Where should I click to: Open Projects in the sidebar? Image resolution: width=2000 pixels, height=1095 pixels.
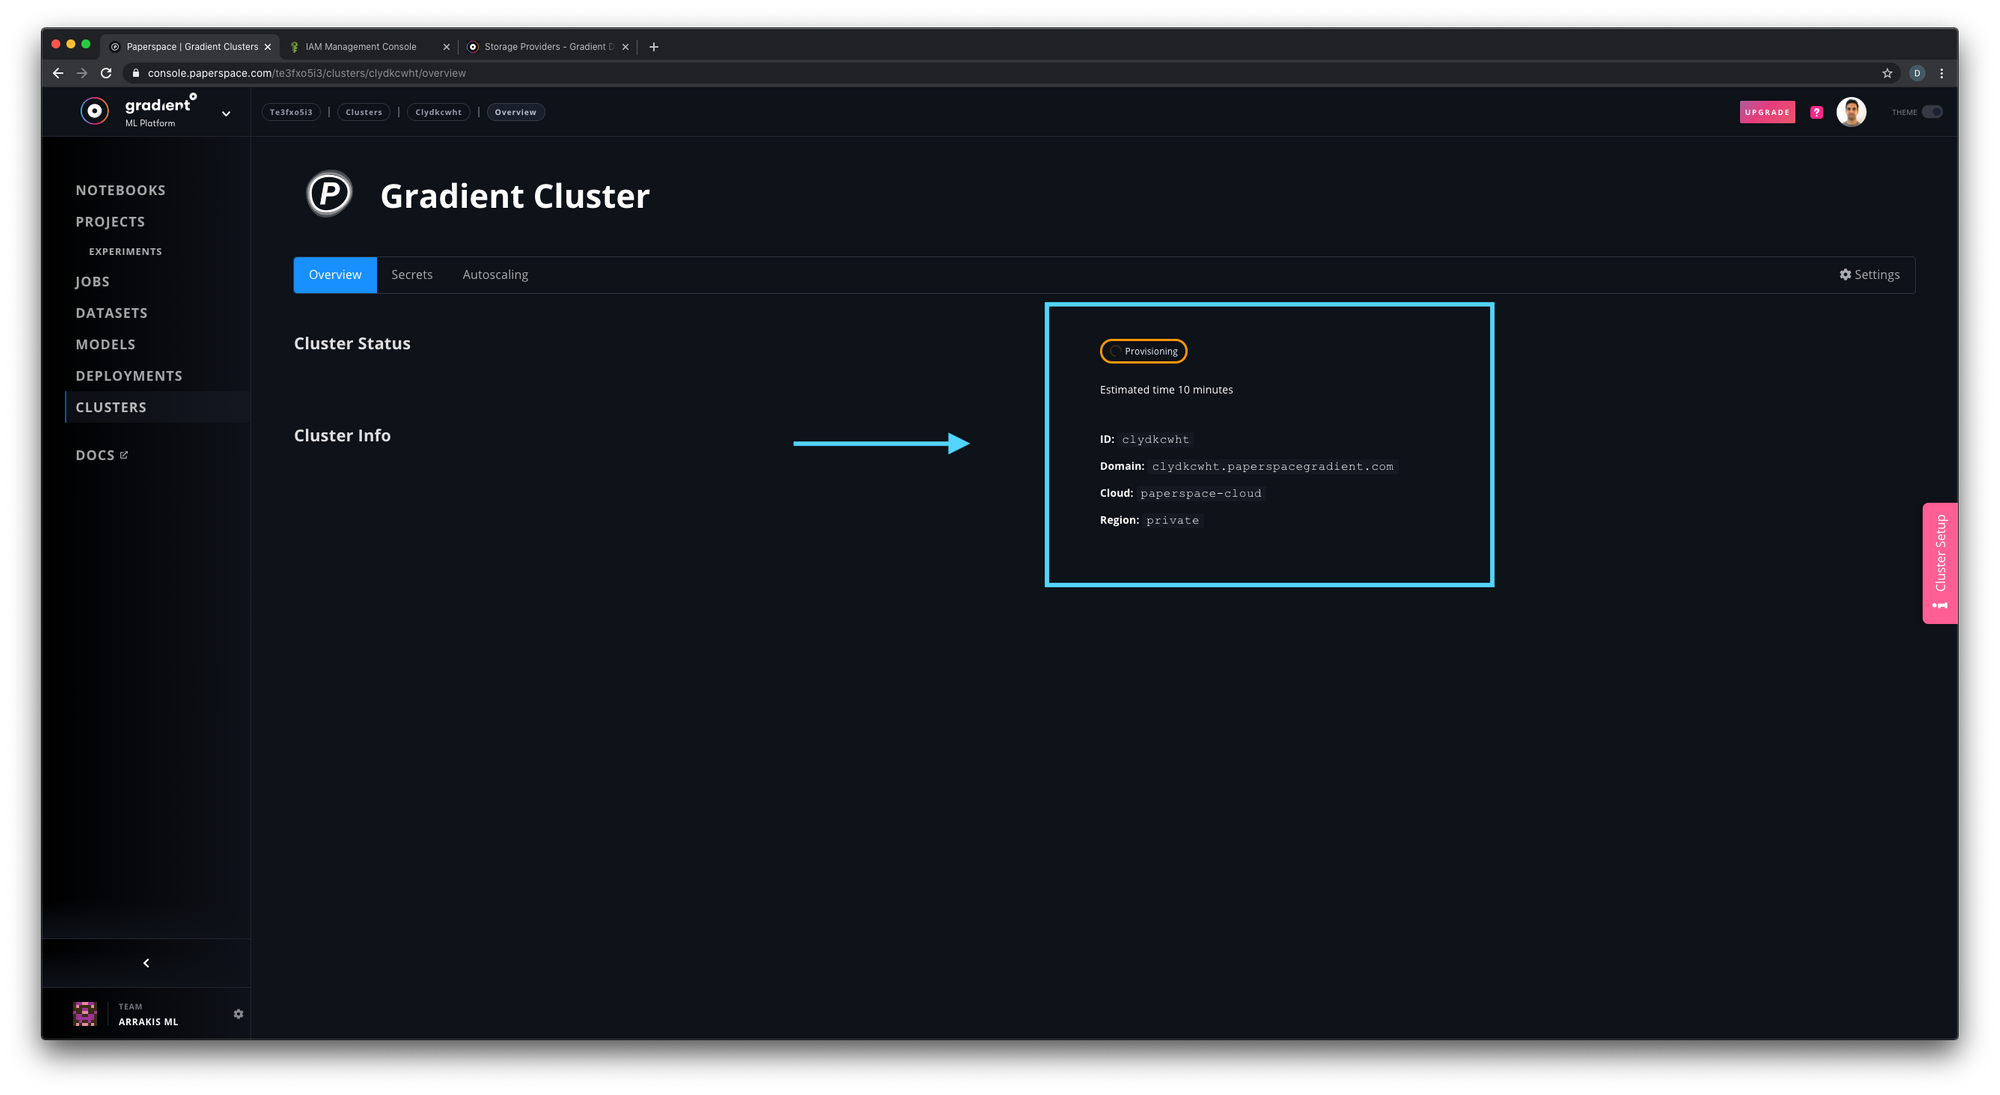click(110, 222)
